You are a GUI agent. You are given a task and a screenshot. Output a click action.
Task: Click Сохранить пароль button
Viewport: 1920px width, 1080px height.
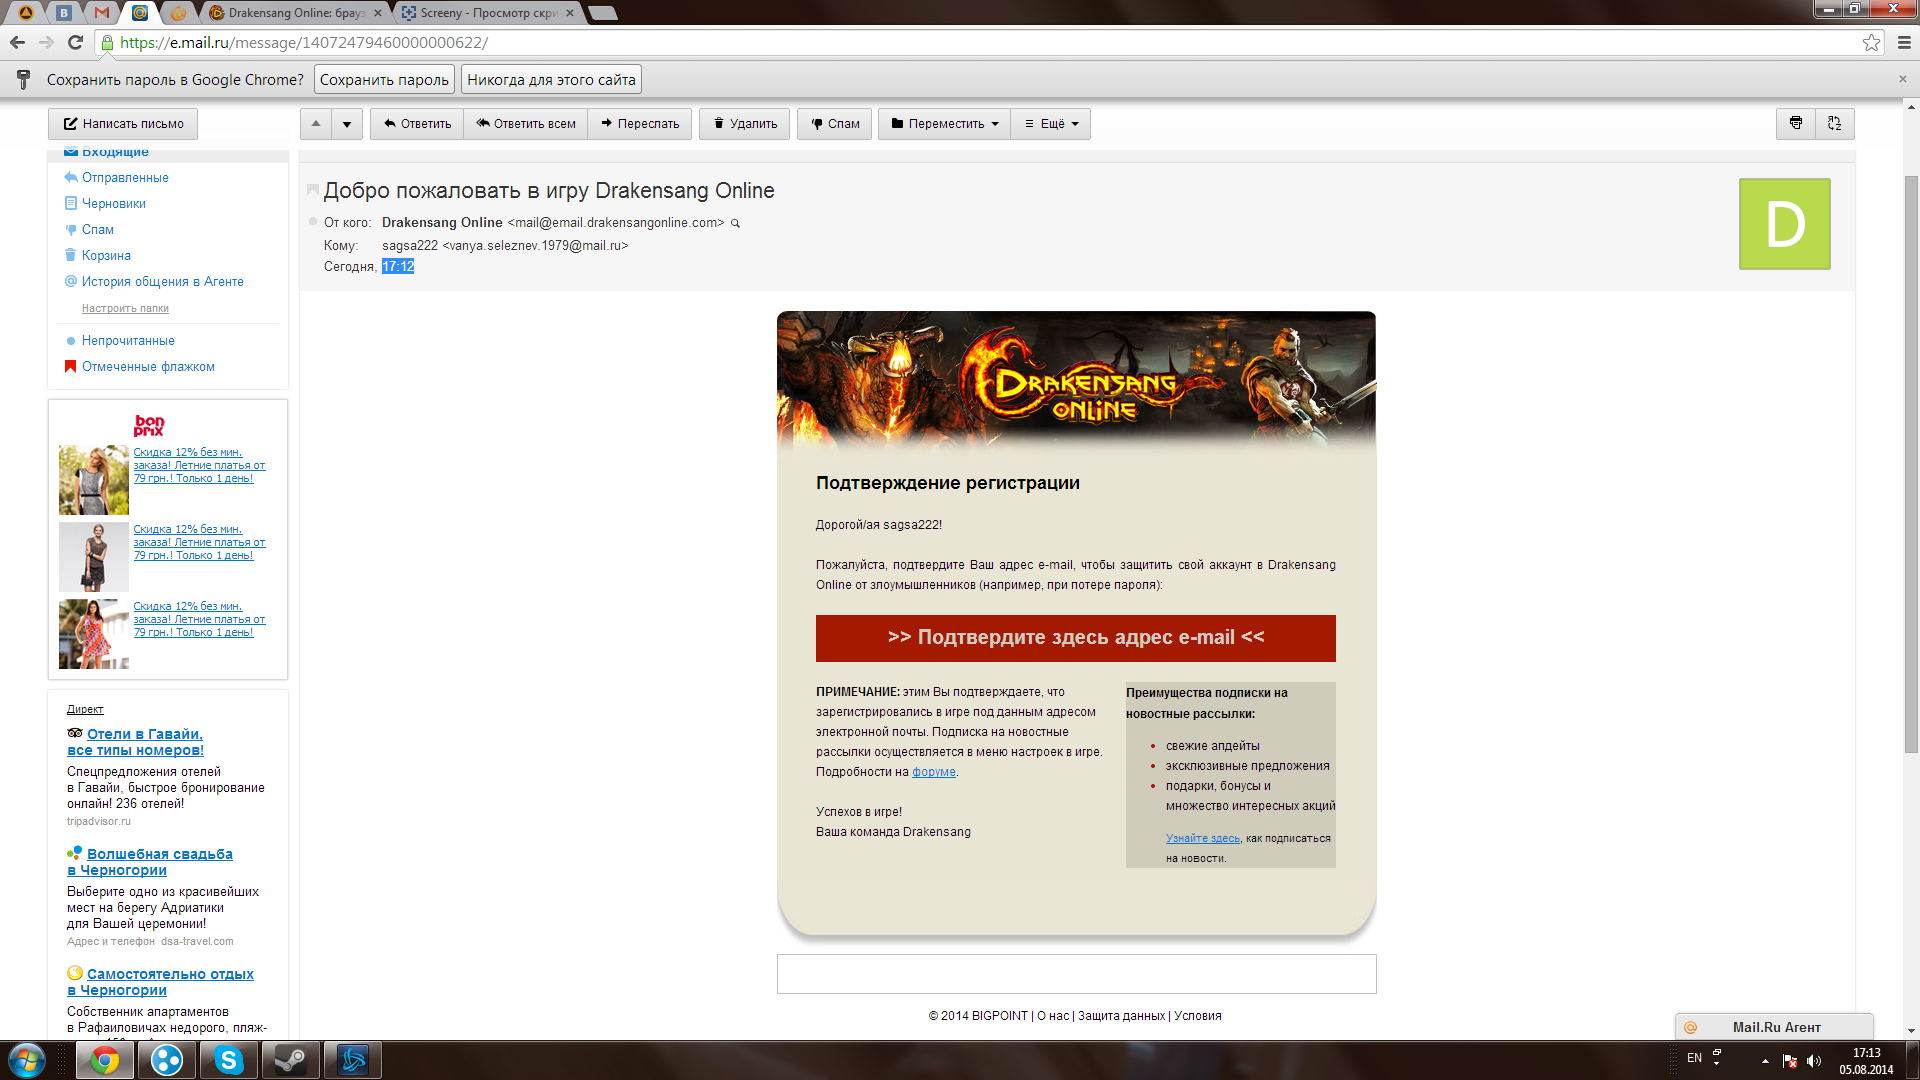[384, 80]
